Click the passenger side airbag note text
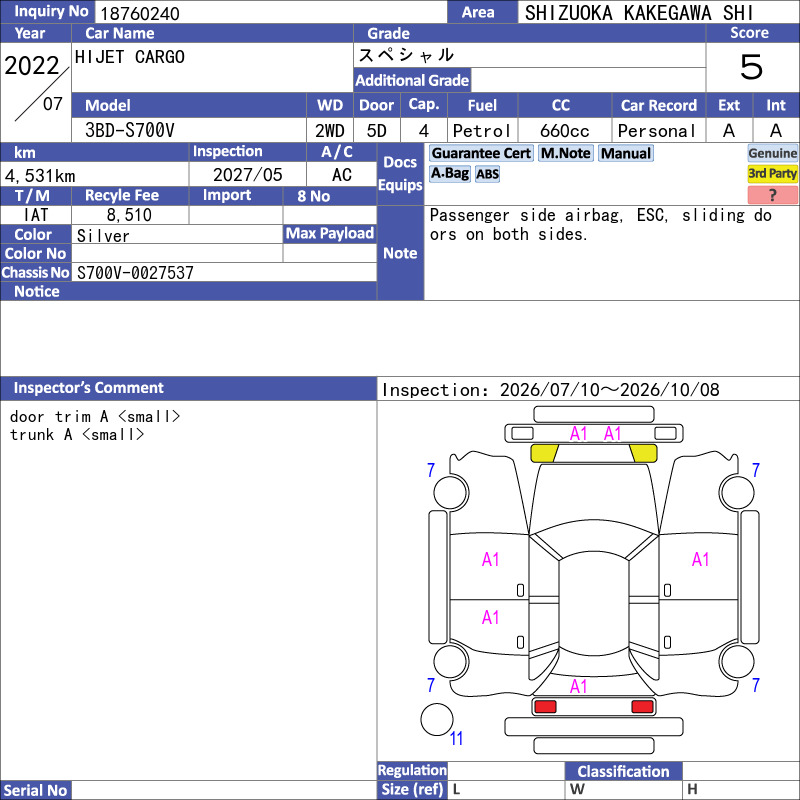This screenshot has height=800, width=800. (601, 224)
